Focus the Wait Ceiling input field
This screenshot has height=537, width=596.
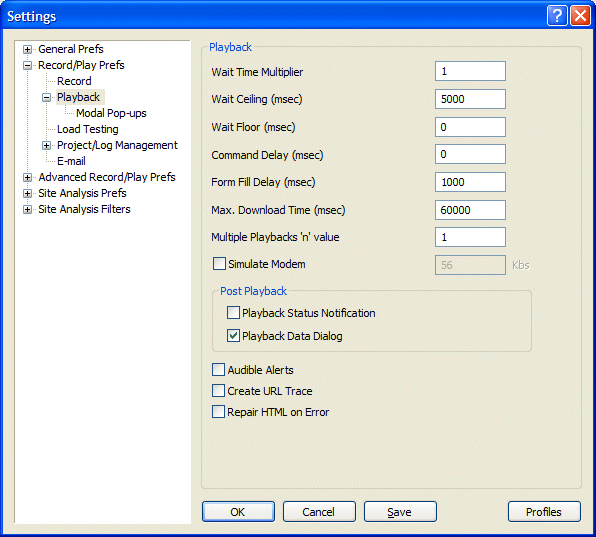coord(470,99)
